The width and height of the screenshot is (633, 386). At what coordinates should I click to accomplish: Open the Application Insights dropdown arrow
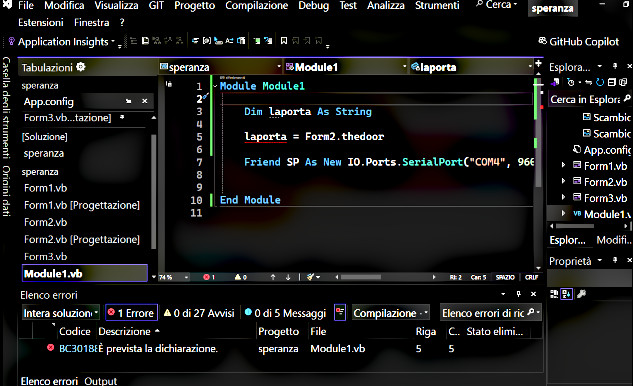[113, 42]
